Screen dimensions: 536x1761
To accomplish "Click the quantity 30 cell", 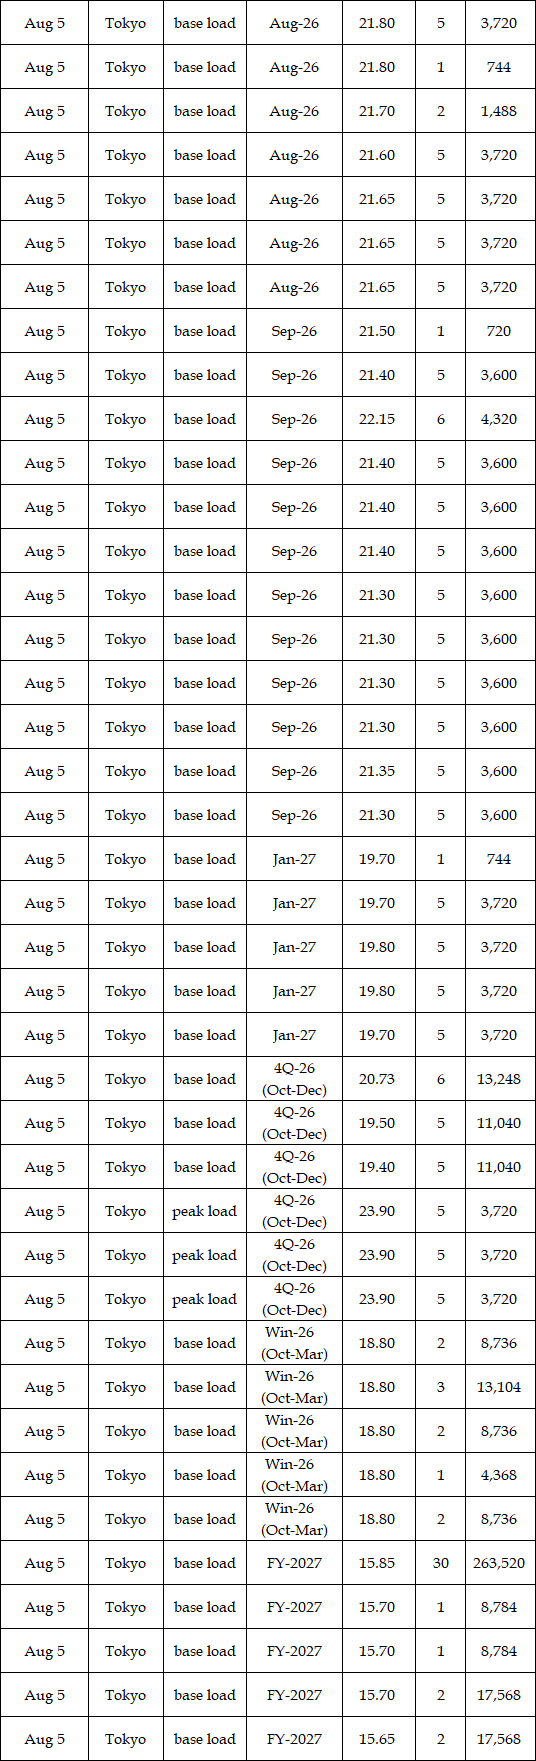I will click(441, 1563).
